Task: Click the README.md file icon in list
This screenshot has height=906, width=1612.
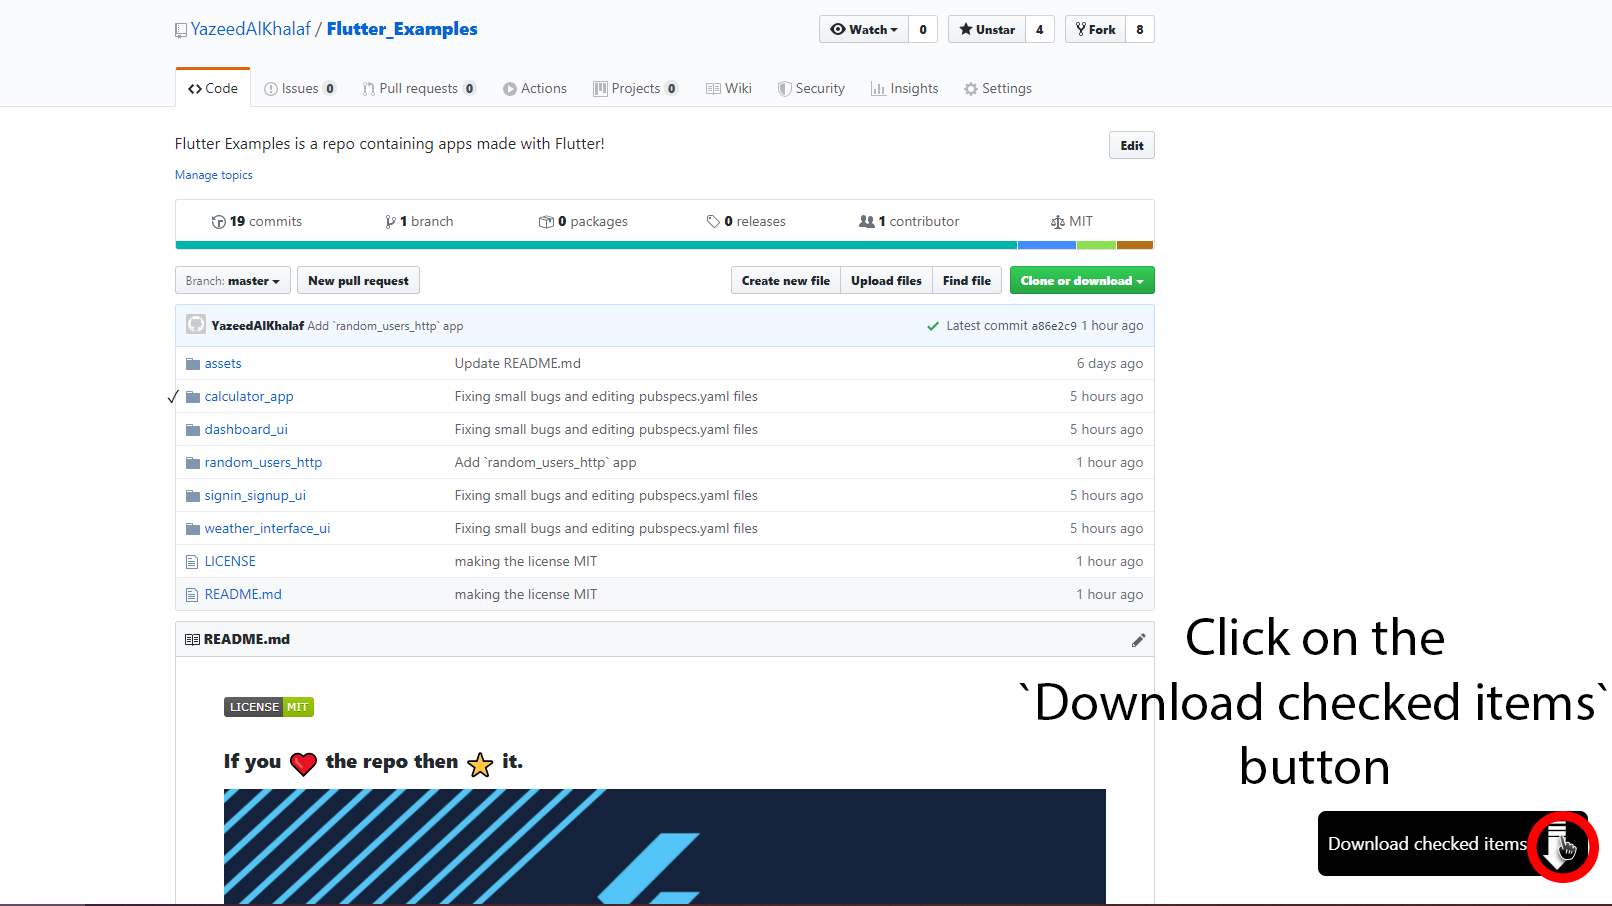Action: 192,595
